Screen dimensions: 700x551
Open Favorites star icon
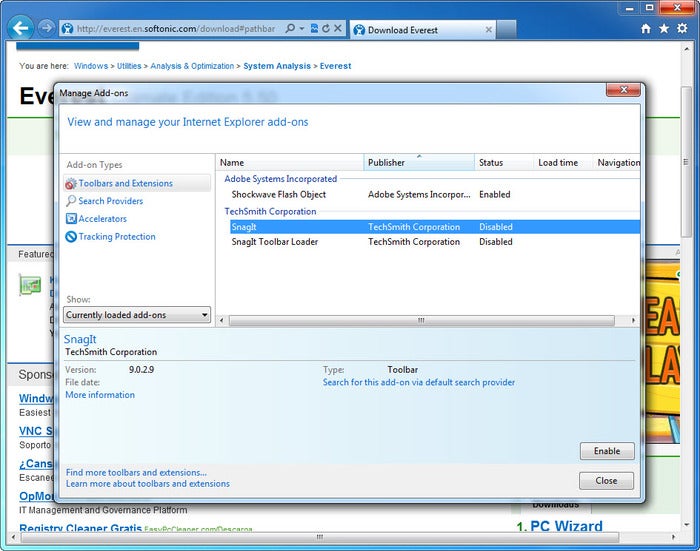[664, 29]
